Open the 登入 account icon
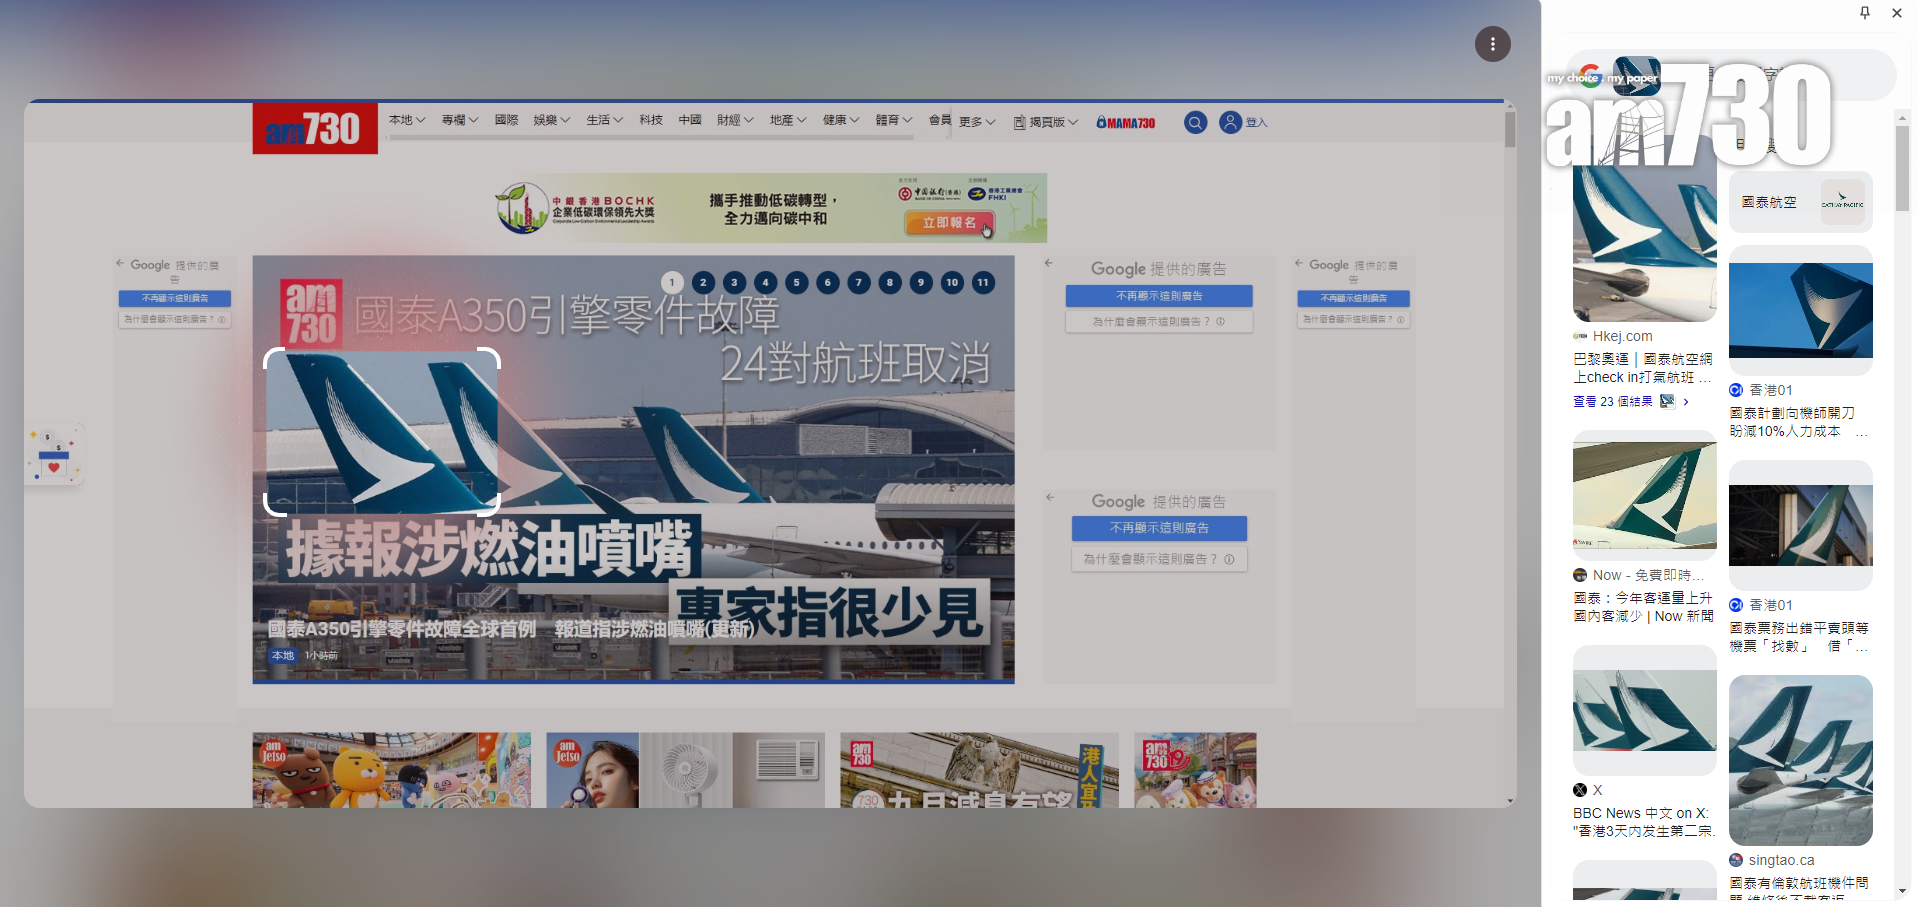The image size is (1919, 907). tap(1230, 122)
